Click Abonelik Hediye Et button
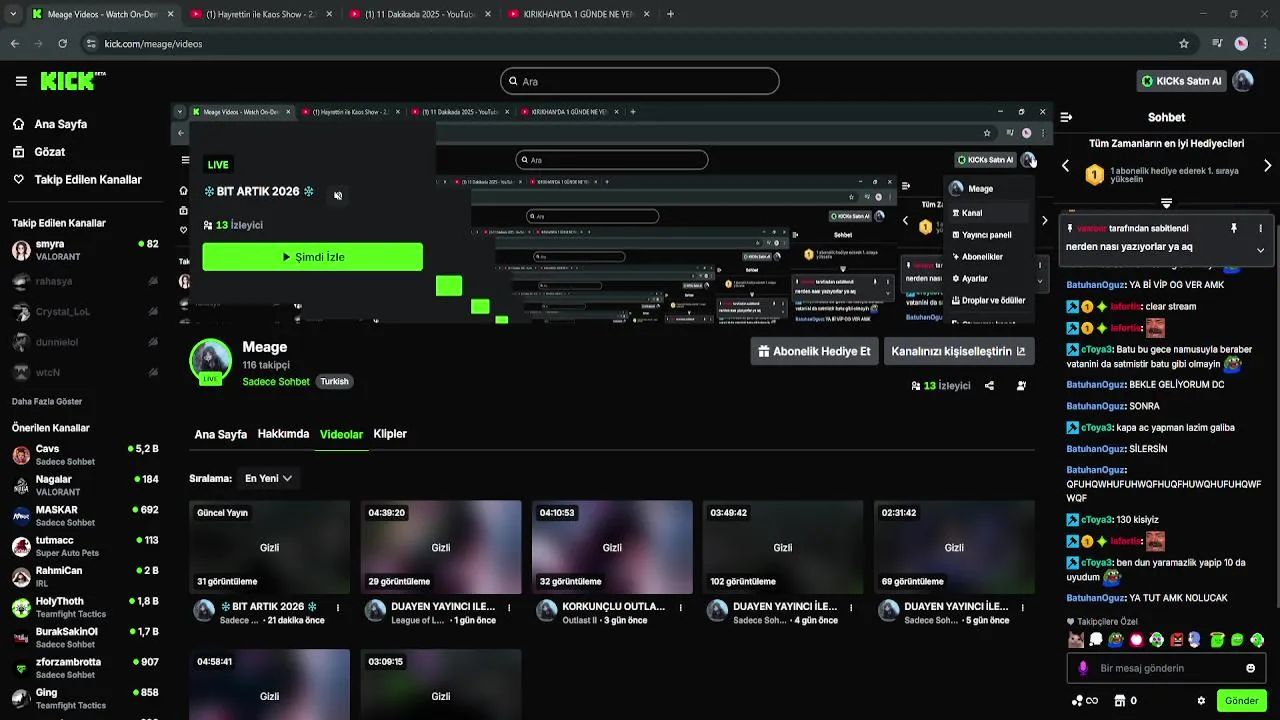The image size is (1280, 720). click(814, 351)
